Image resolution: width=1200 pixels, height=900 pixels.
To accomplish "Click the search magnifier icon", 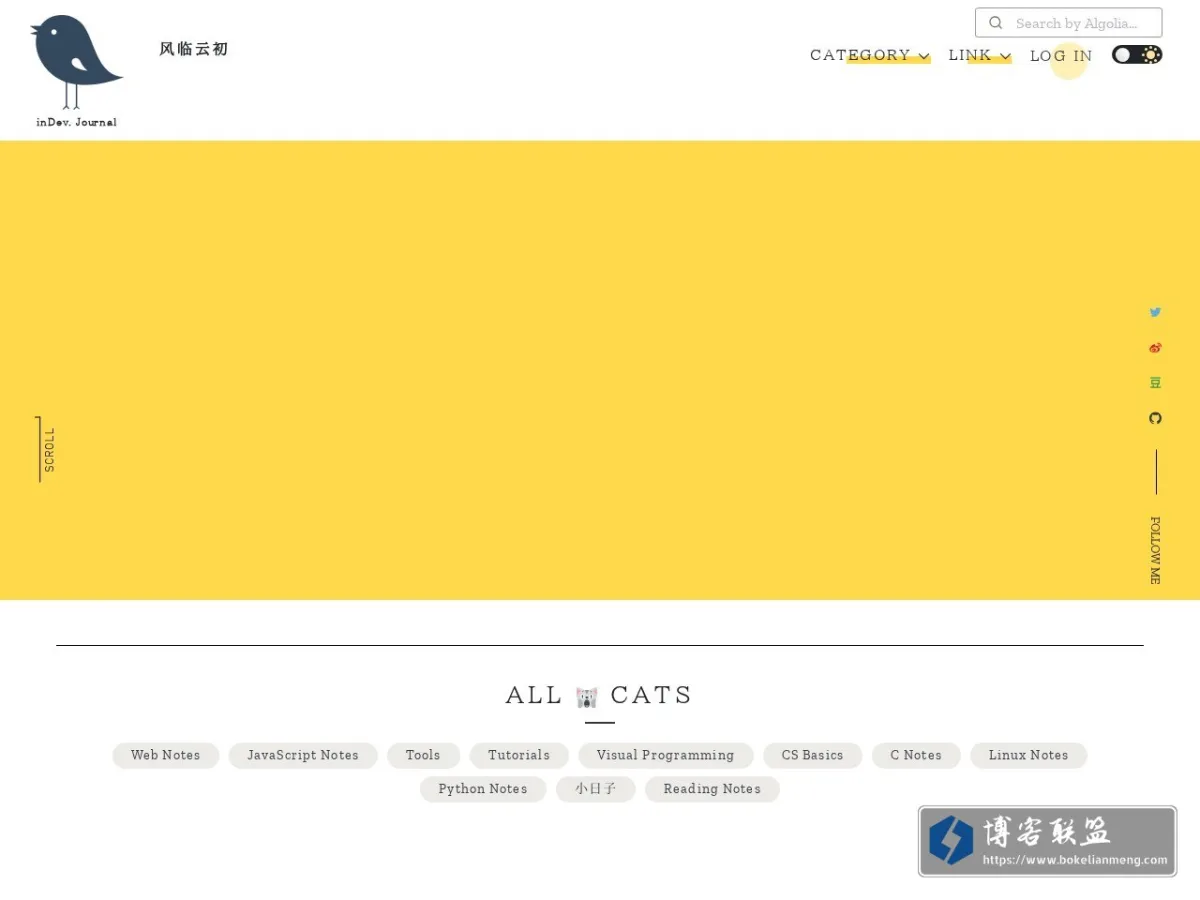I will point(995,23).
